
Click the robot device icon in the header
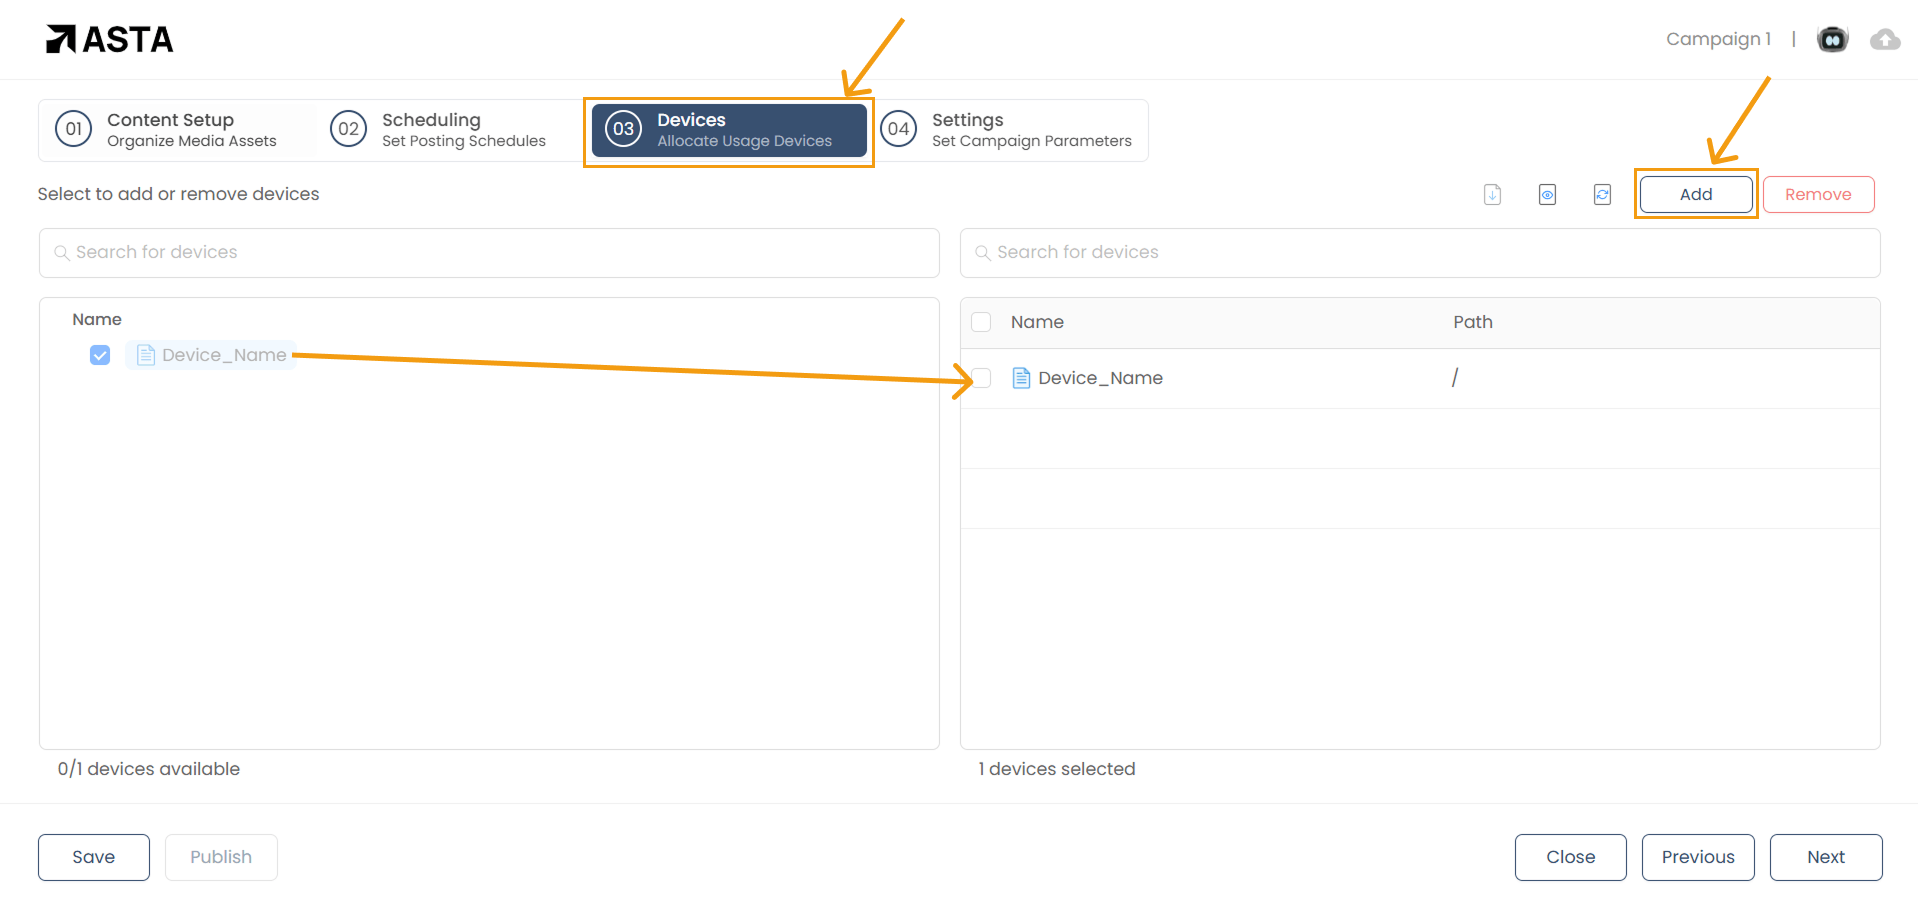click(x=1833, y=38)
